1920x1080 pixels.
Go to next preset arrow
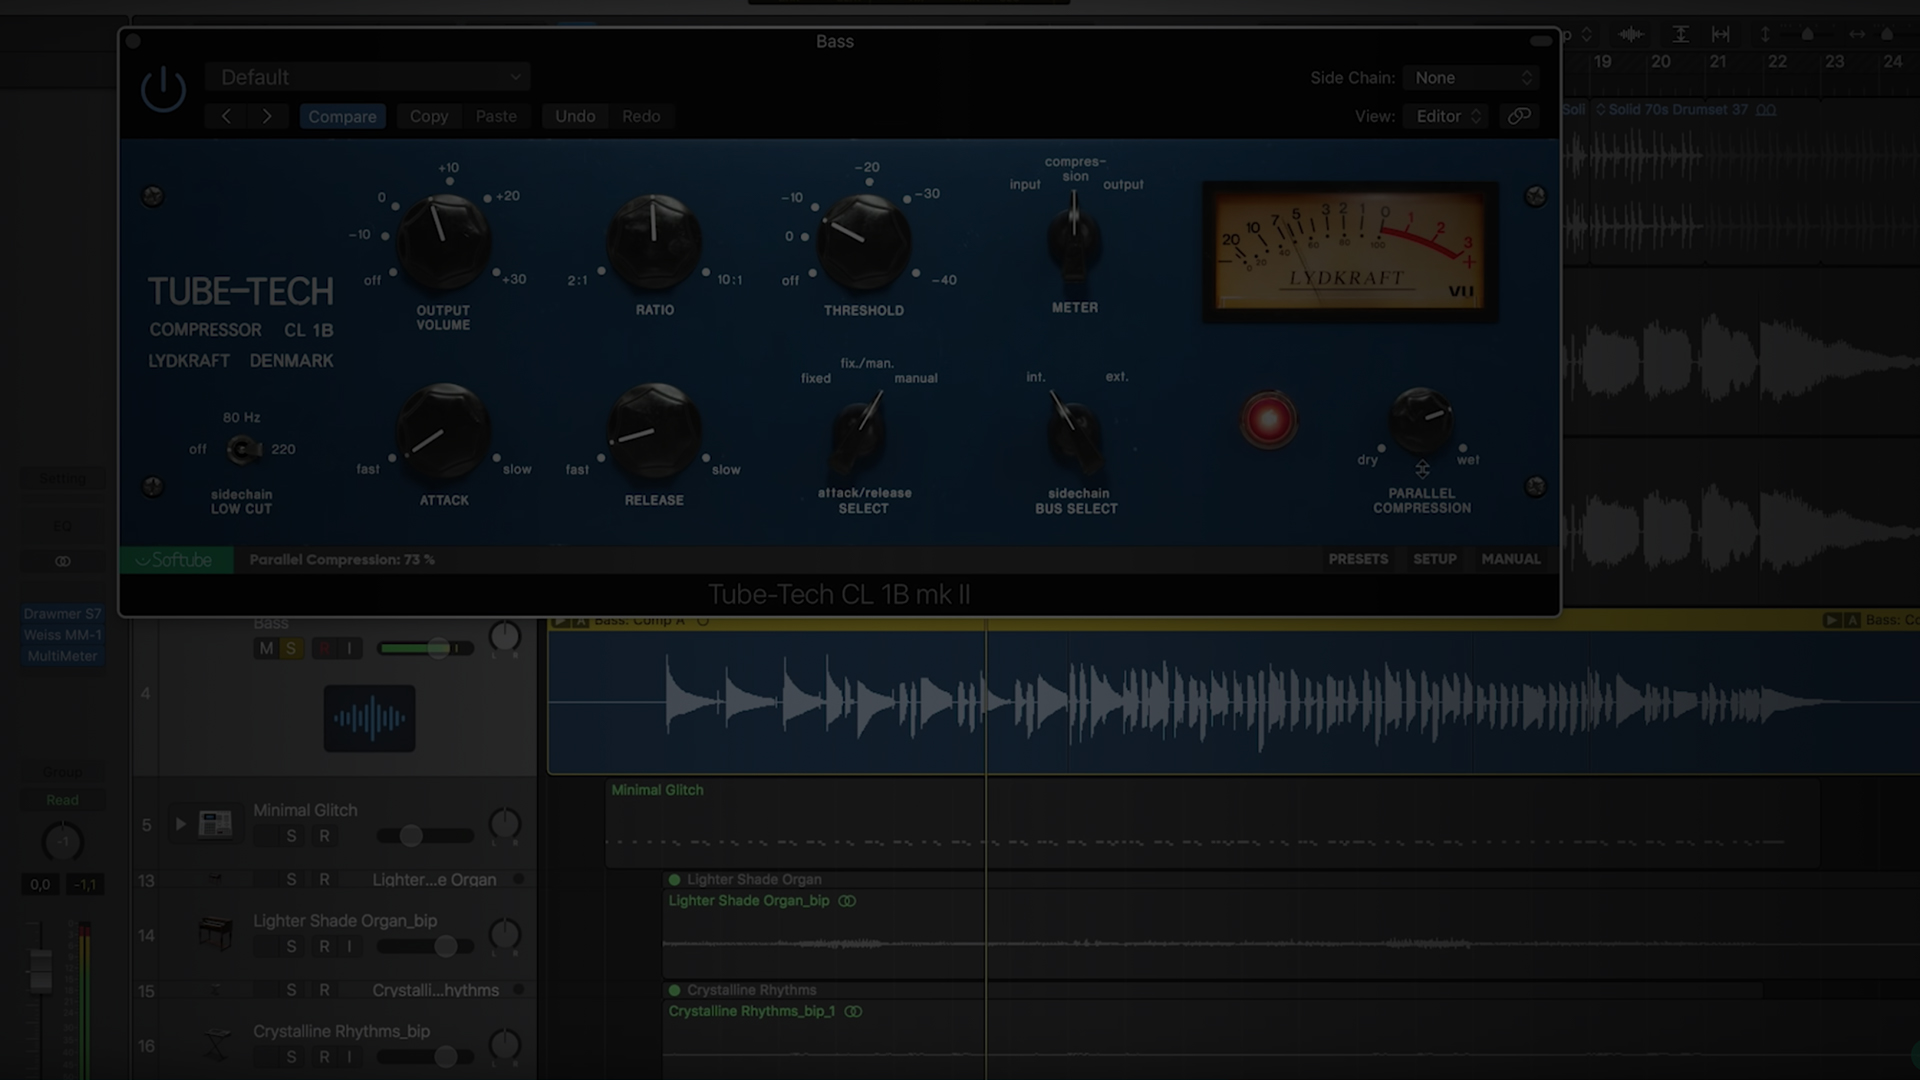pyautogui.click(x=266, y=116)
